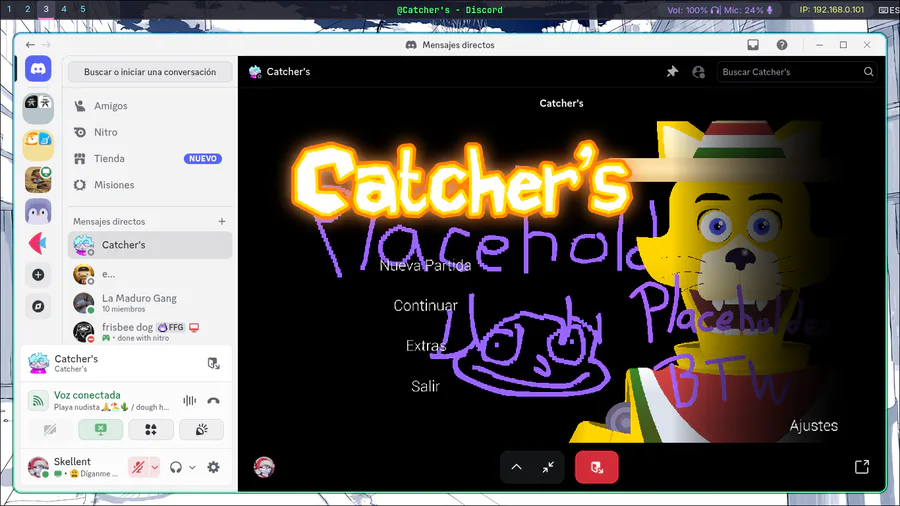Open the purple penguin server icon

tap(38, 212)
